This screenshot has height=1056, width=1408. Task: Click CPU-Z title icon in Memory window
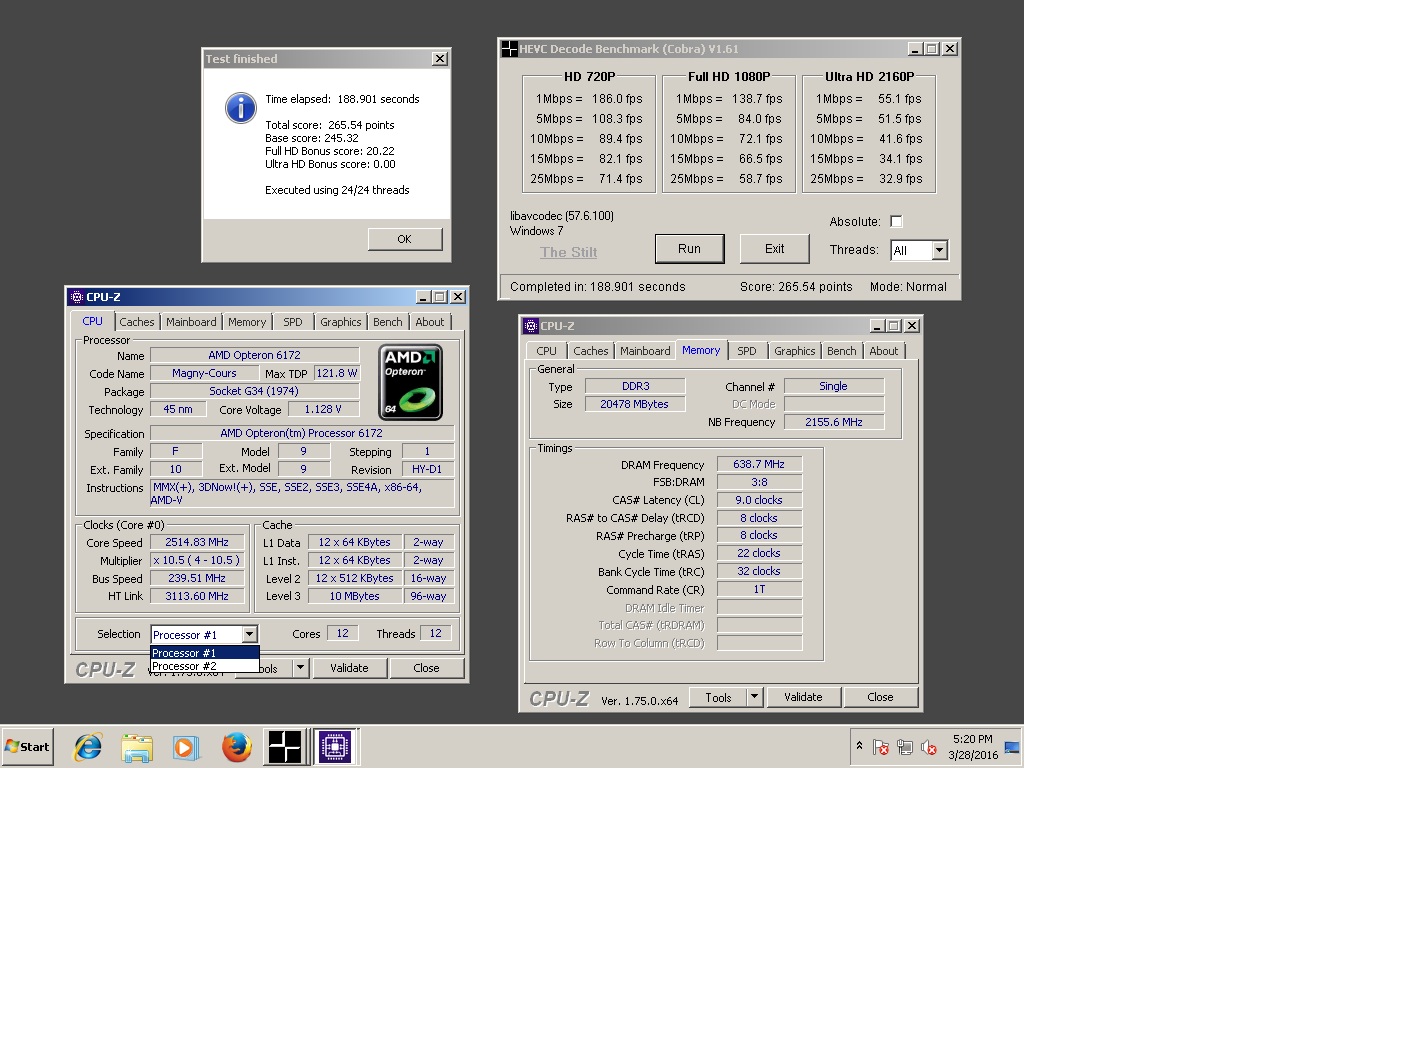point(531,326)
